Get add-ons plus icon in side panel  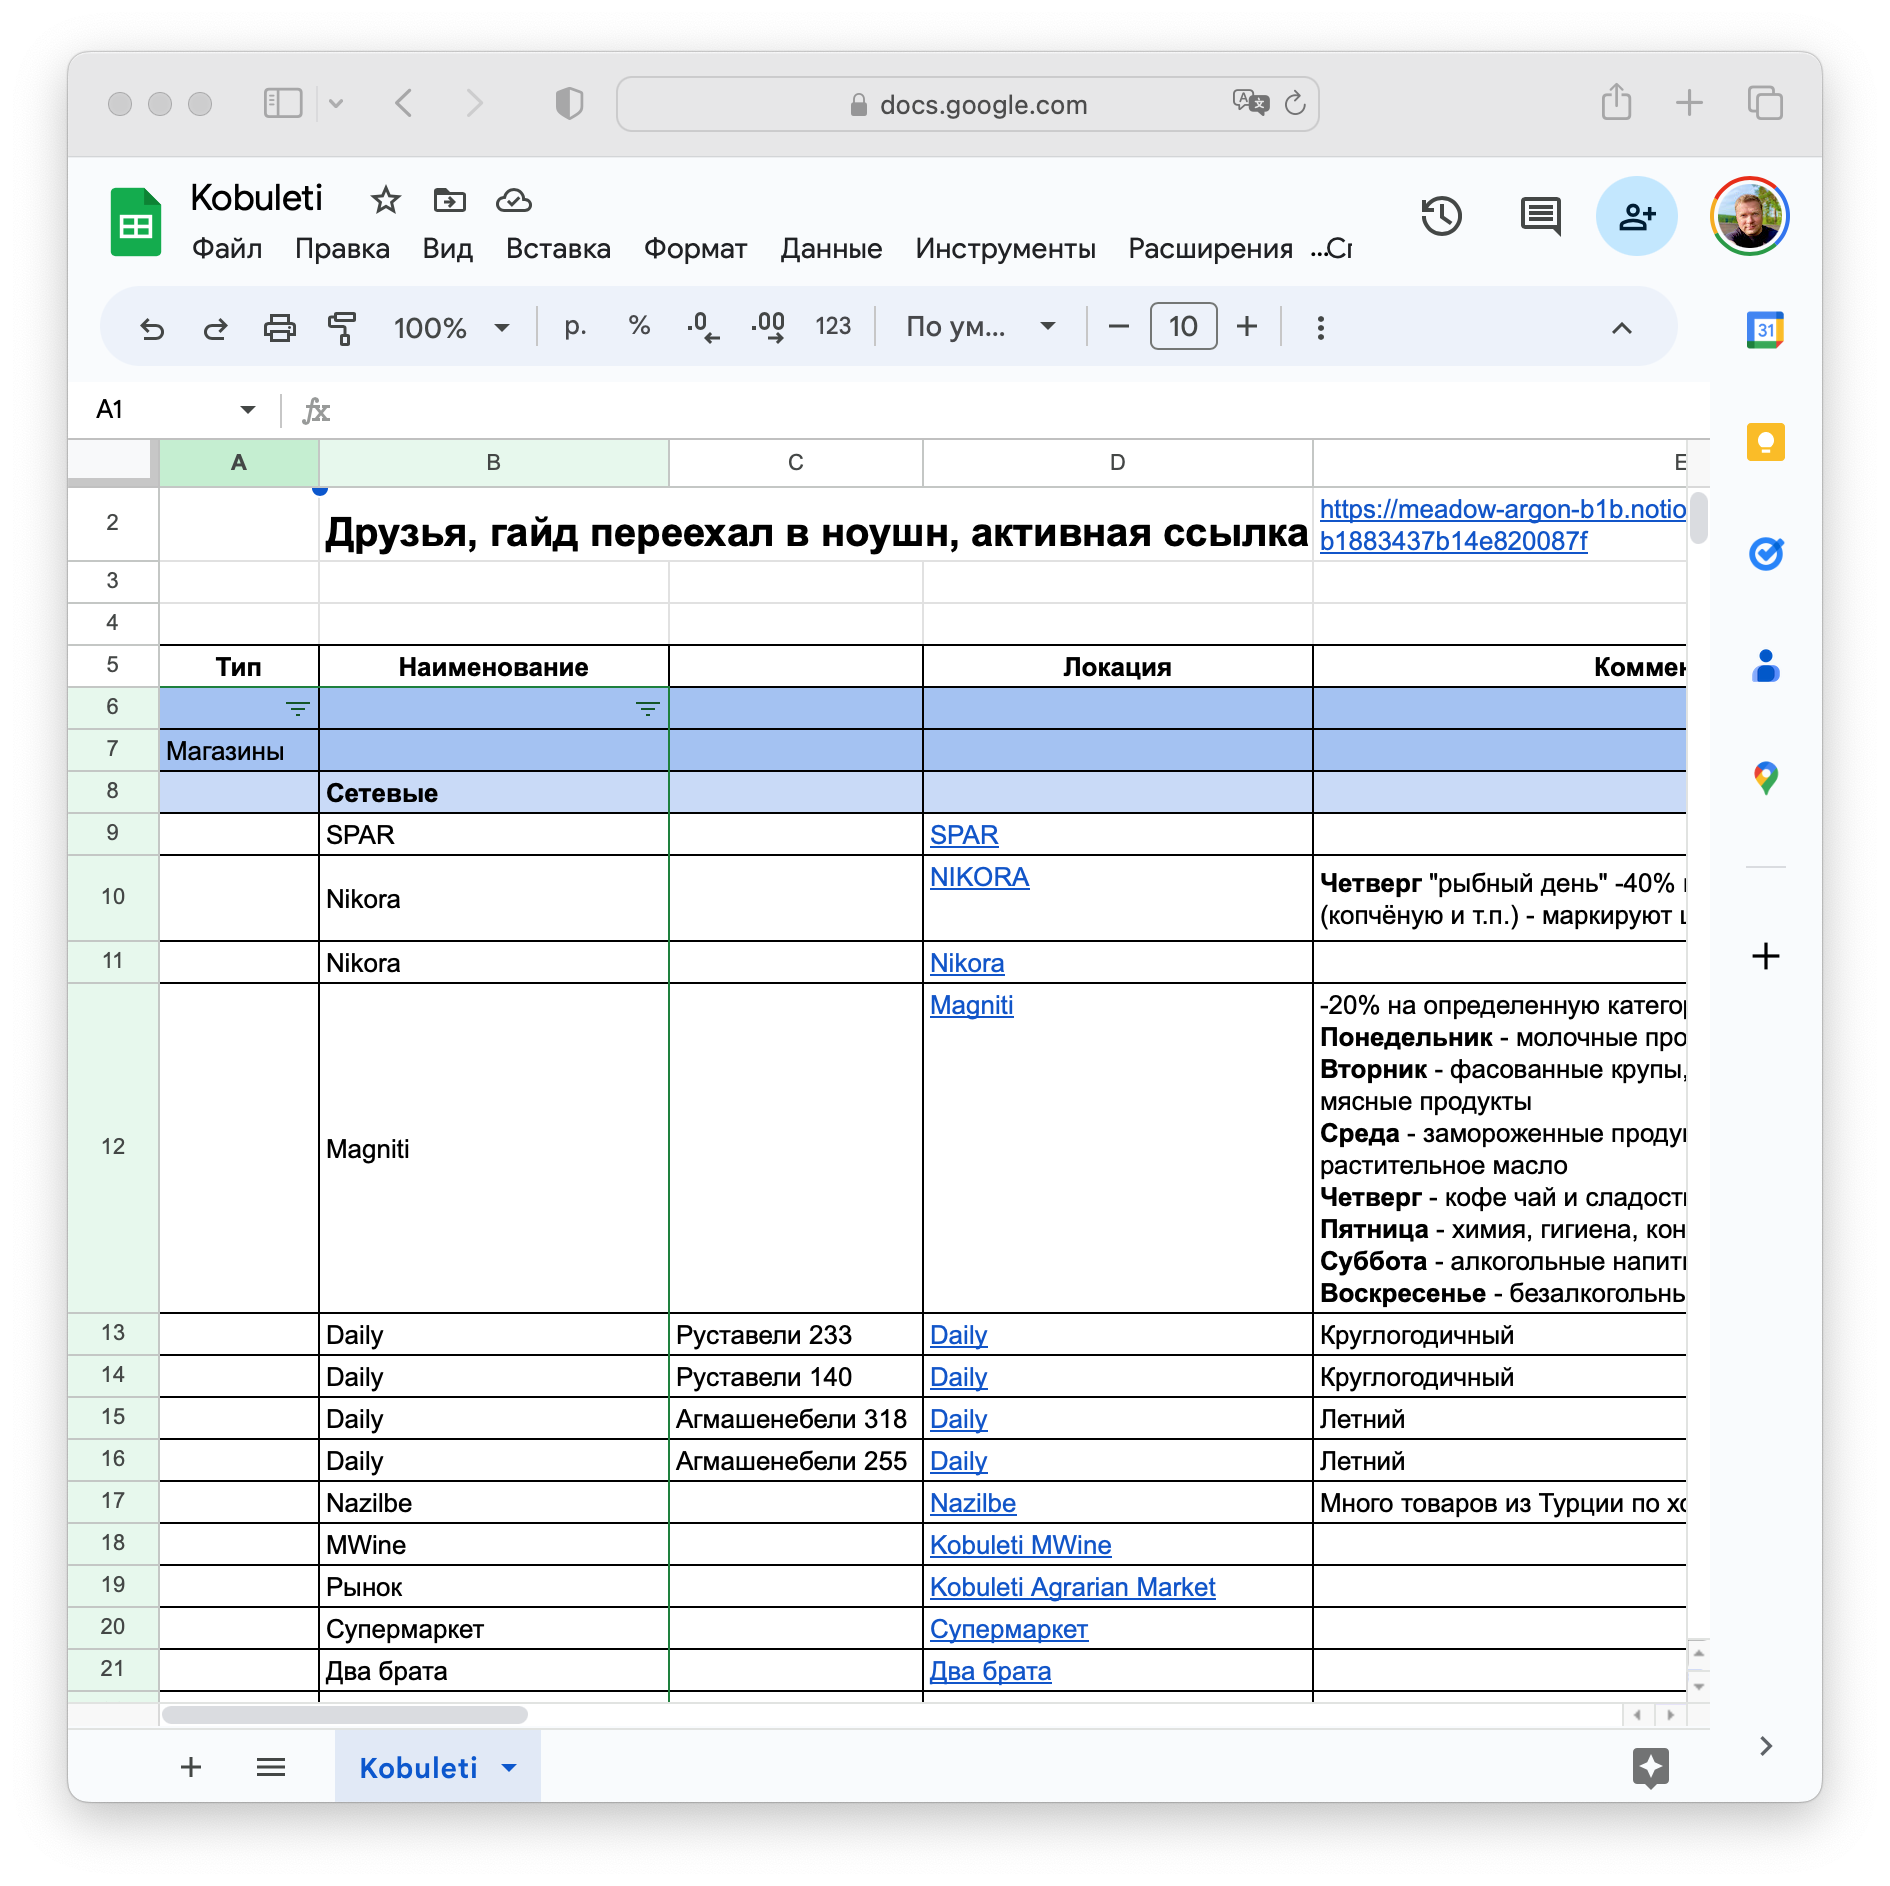1766,956
